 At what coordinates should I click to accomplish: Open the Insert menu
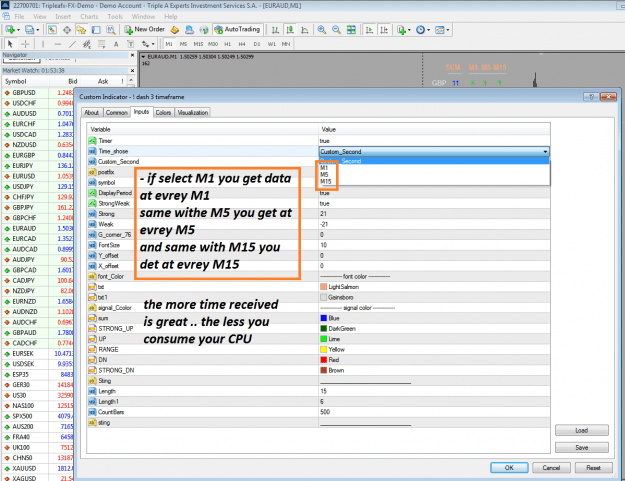click(x=63, y=17)
